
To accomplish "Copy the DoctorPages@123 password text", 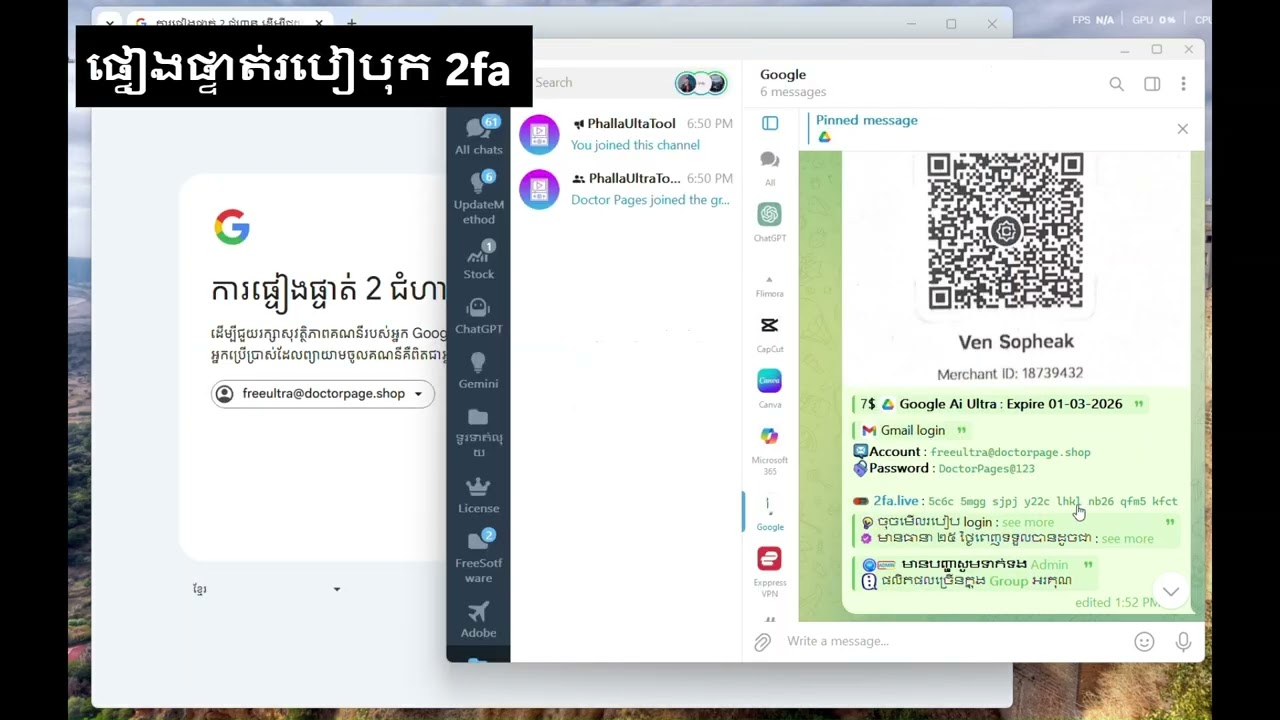I will coord(986,468).
